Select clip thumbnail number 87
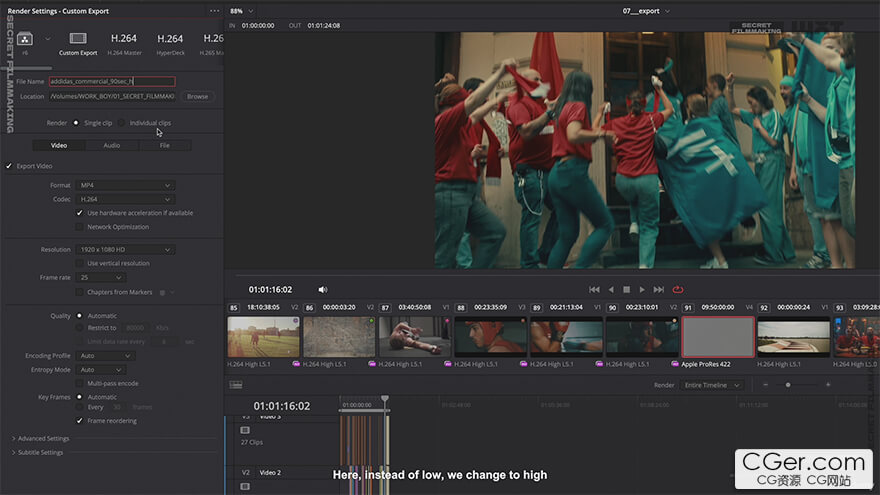This screenshot has height=495, width=880. [415, 337]
